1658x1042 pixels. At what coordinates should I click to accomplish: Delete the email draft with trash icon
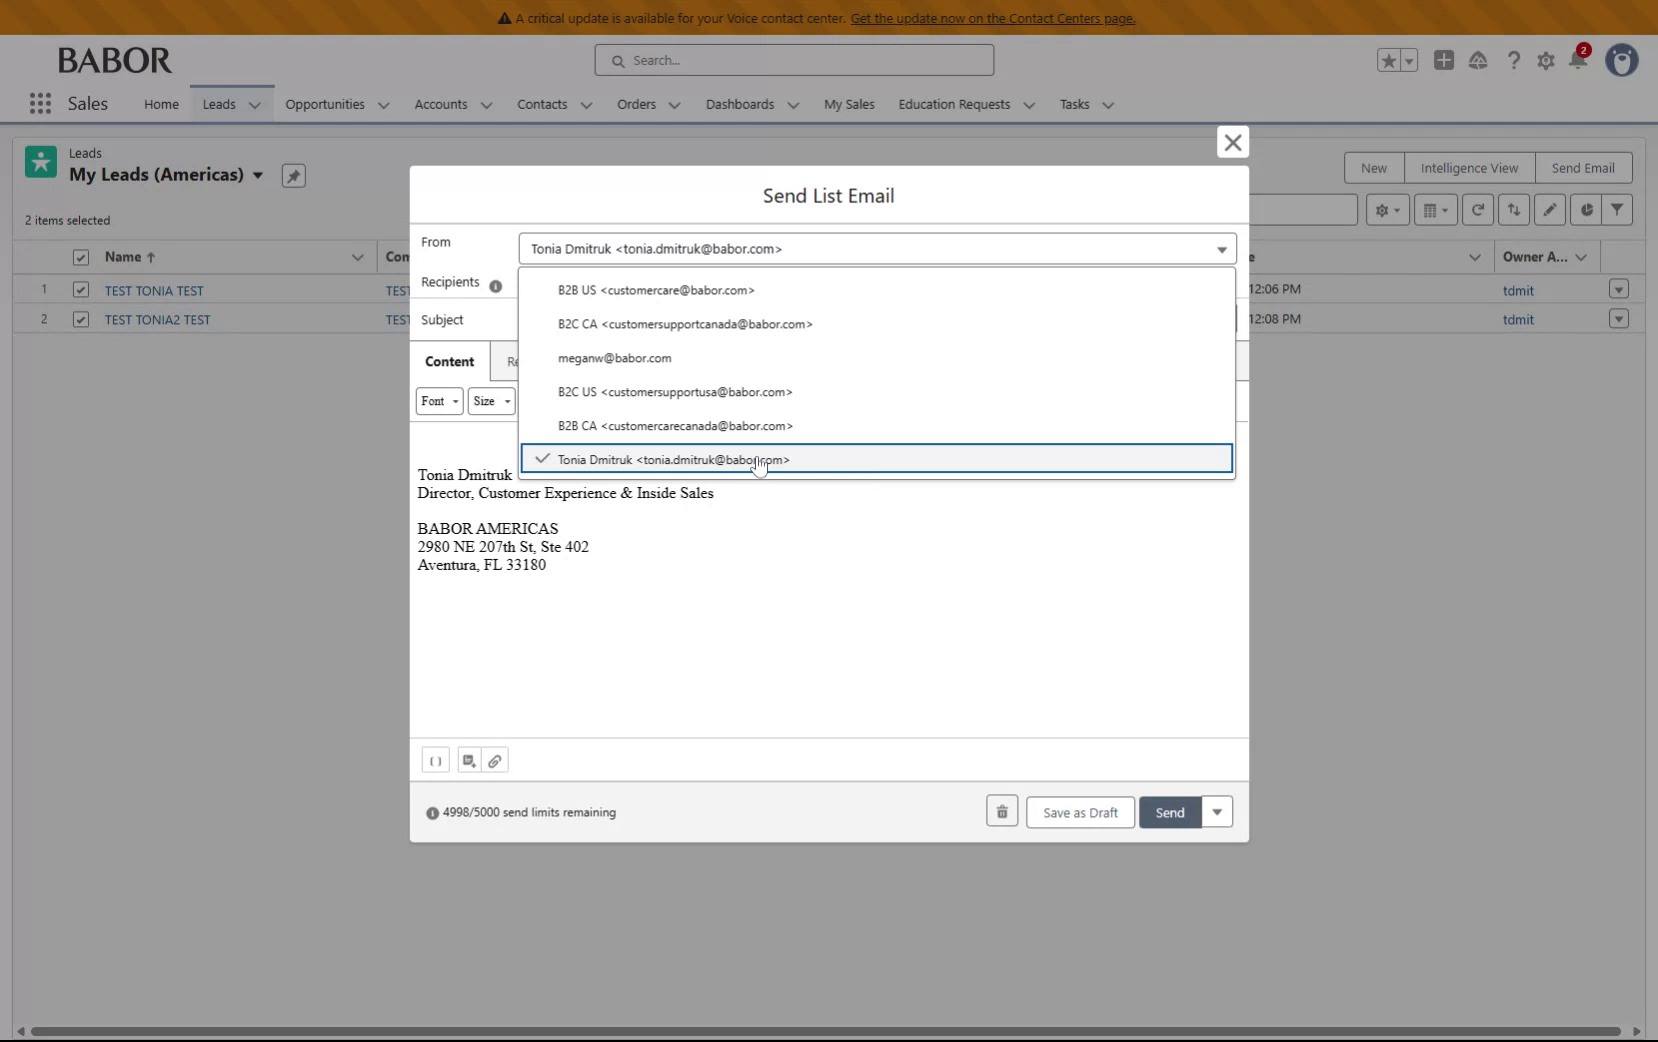tap(1001, 812)
